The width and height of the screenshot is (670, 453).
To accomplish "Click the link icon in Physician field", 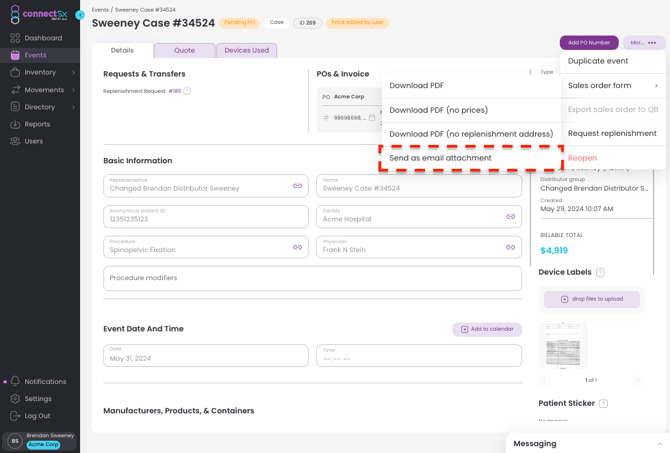I will 510,247.
